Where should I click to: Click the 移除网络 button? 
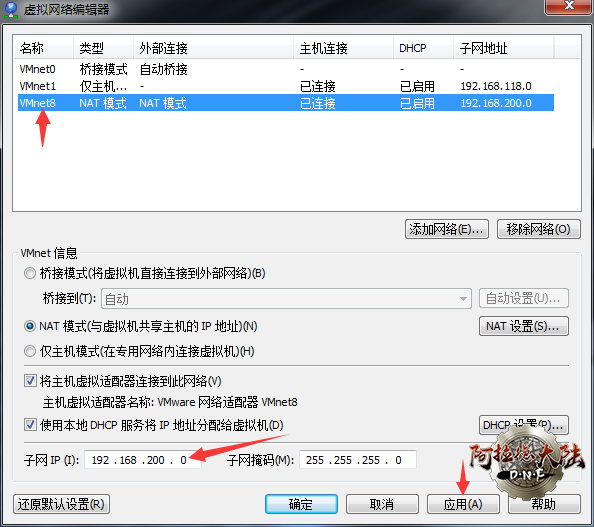coord(538,229)
